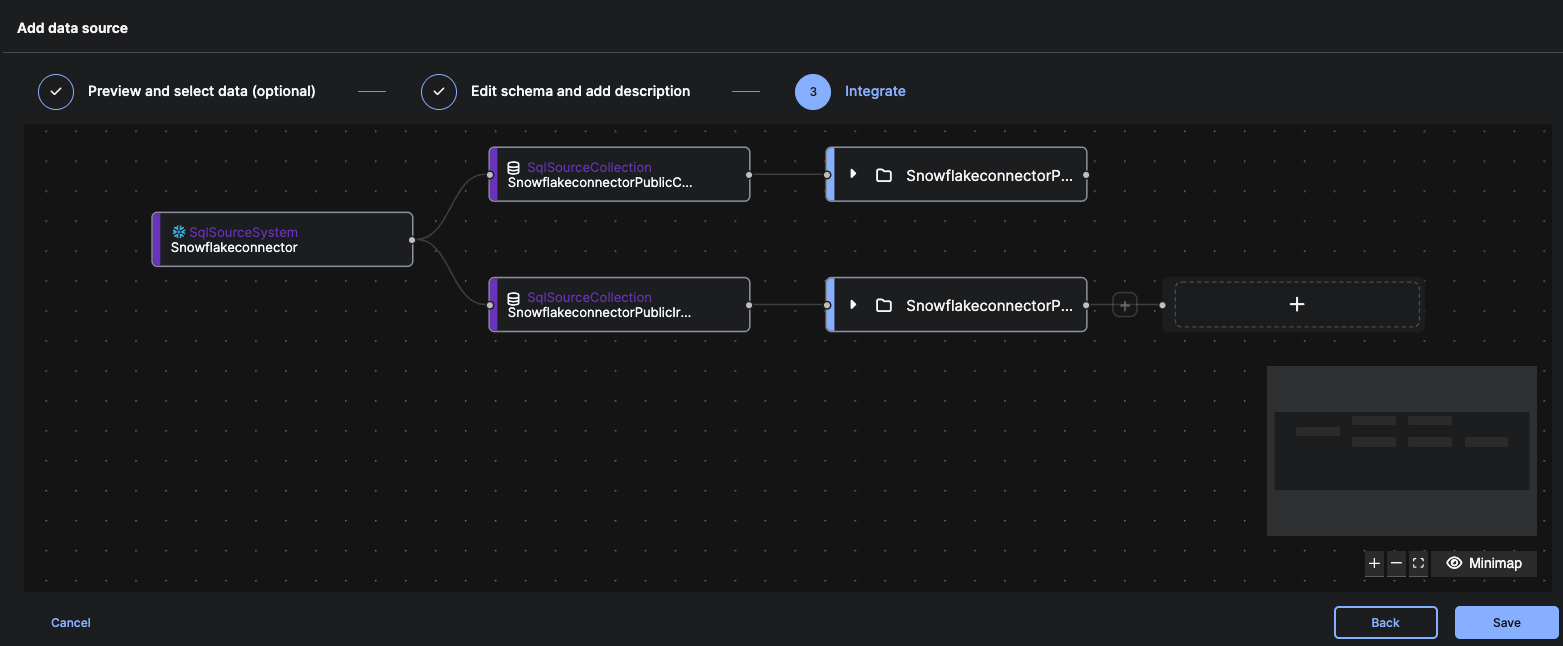Select the Integrate step number 3
The width and height of the screenshot is (1563, 646).
813,91
